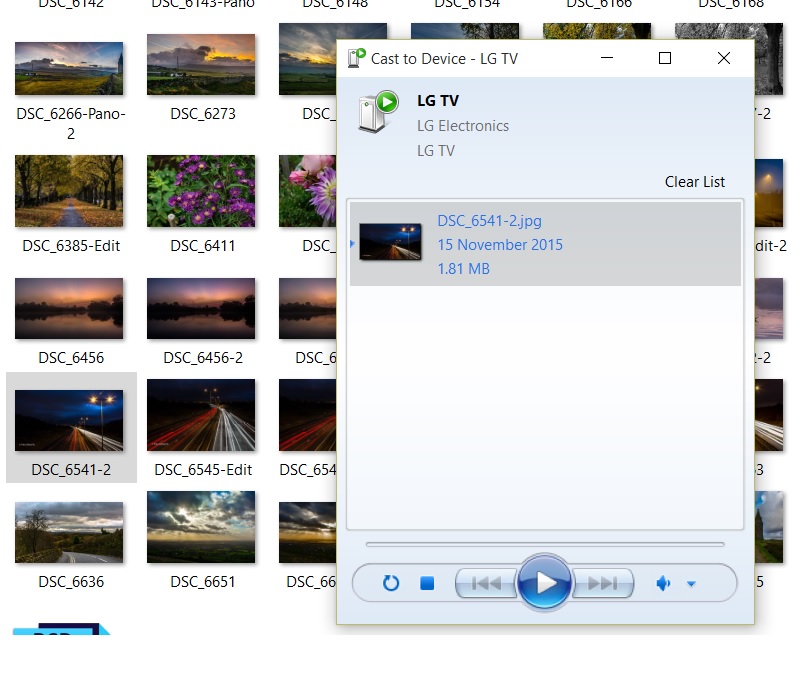Image resolution: width=805 pixels, height=699 pixels.
Task: Click the Stop playback square button
Action: point(427,583)
